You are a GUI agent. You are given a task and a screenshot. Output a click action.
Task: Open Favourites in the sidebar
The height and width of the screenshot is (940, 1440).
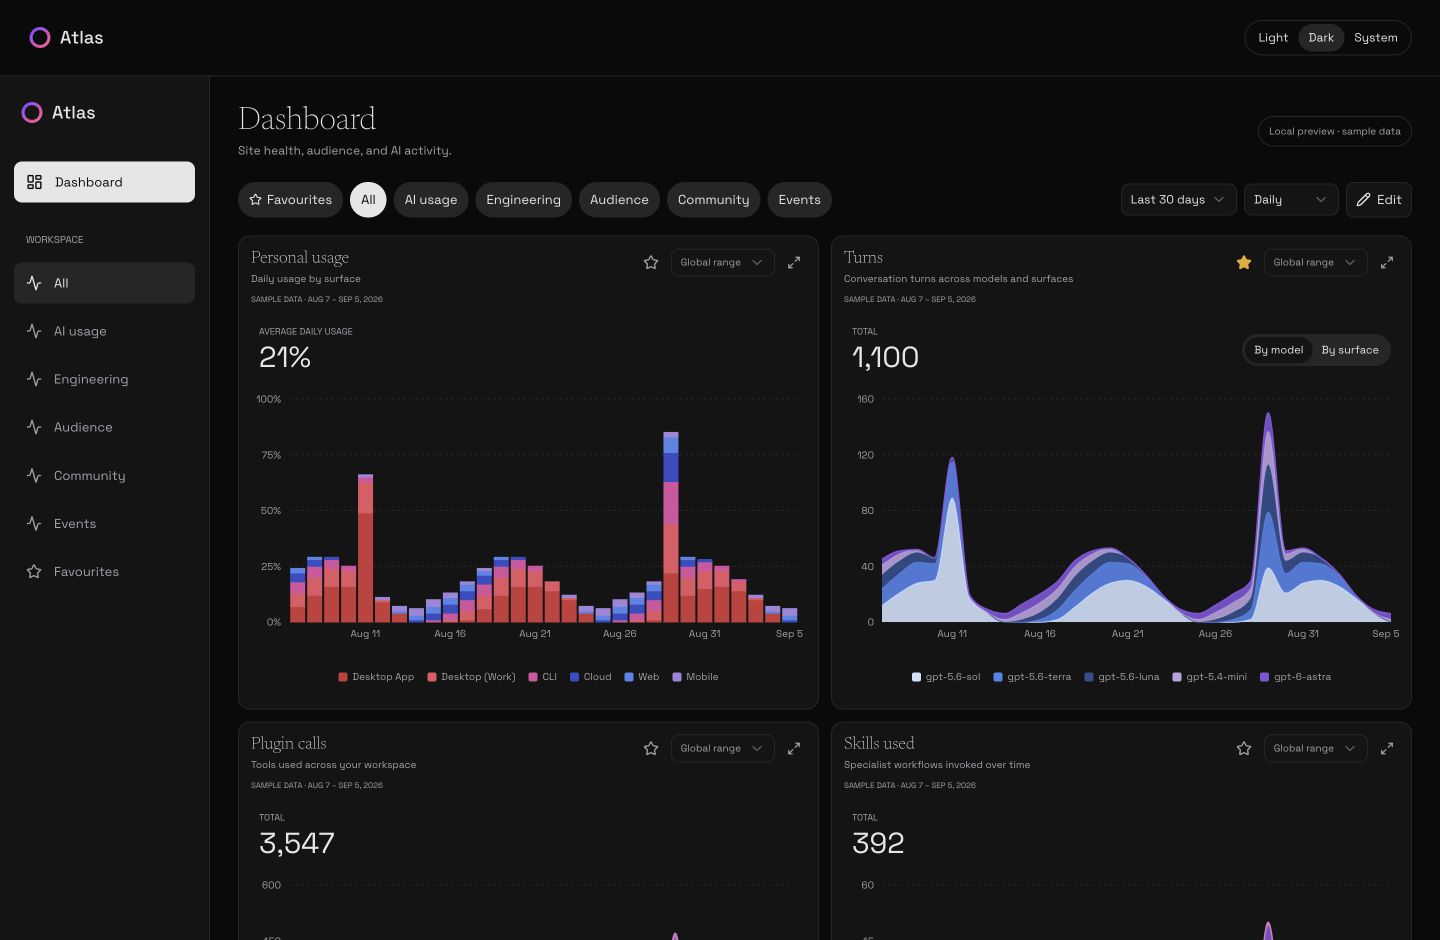[x=104, y=571]
